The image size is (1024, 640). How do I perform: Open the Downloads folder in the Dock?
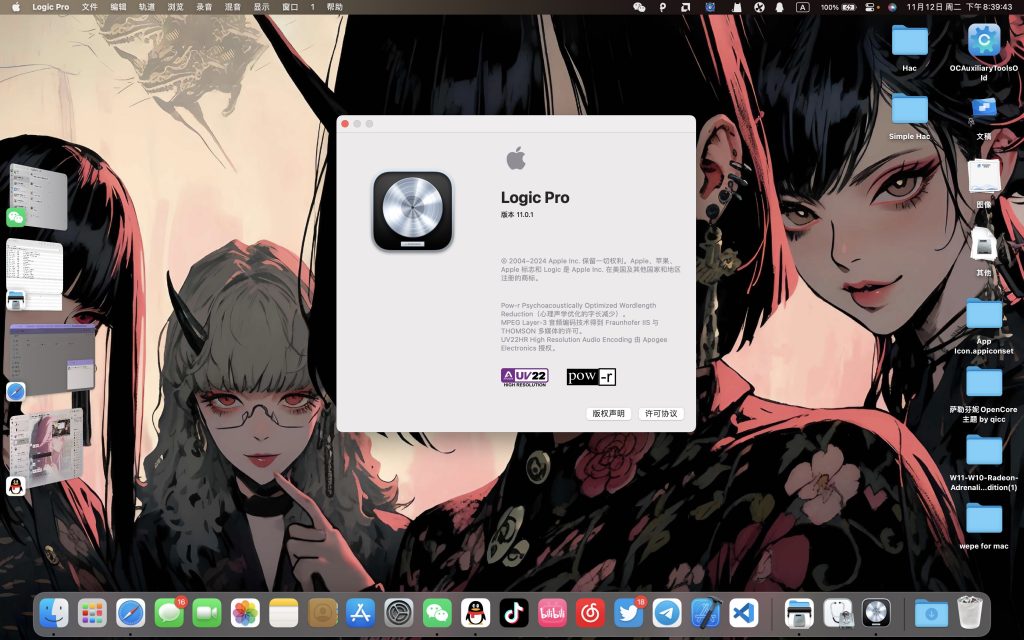coord(931,614)
